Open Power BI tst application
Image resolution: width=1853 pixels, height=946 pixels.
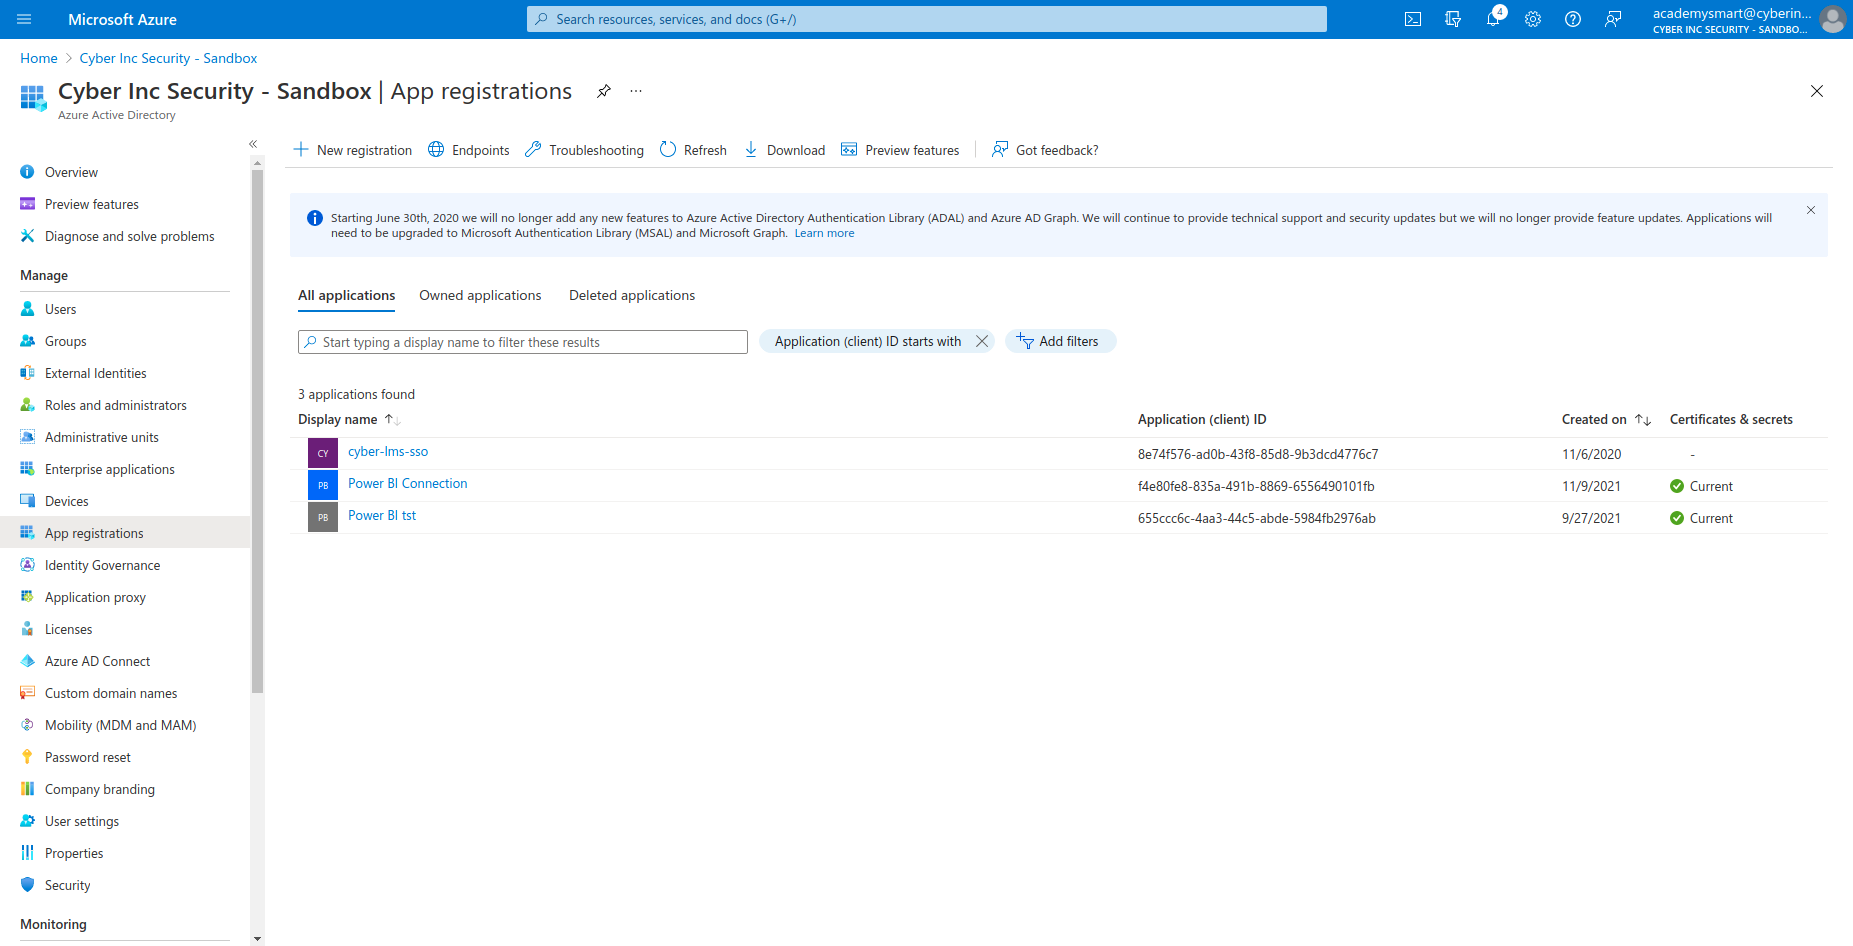click(x=382, y=515)
